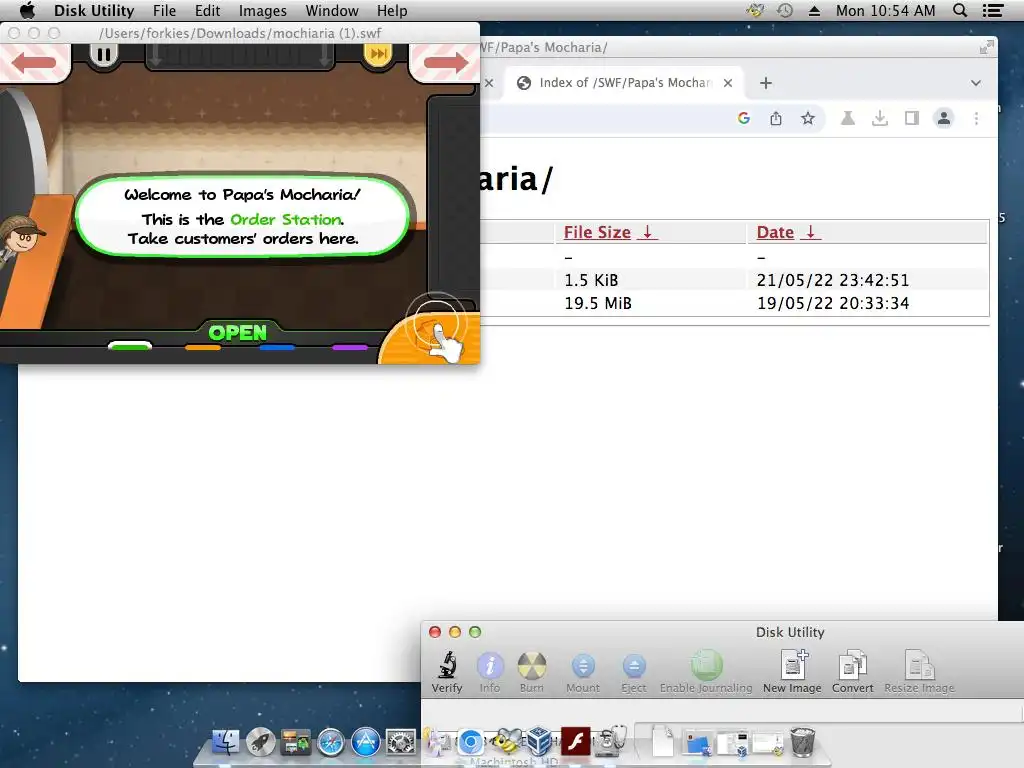Open System Preferences from the Dock
Screen dimensions: 1024x768
(400, 743)
